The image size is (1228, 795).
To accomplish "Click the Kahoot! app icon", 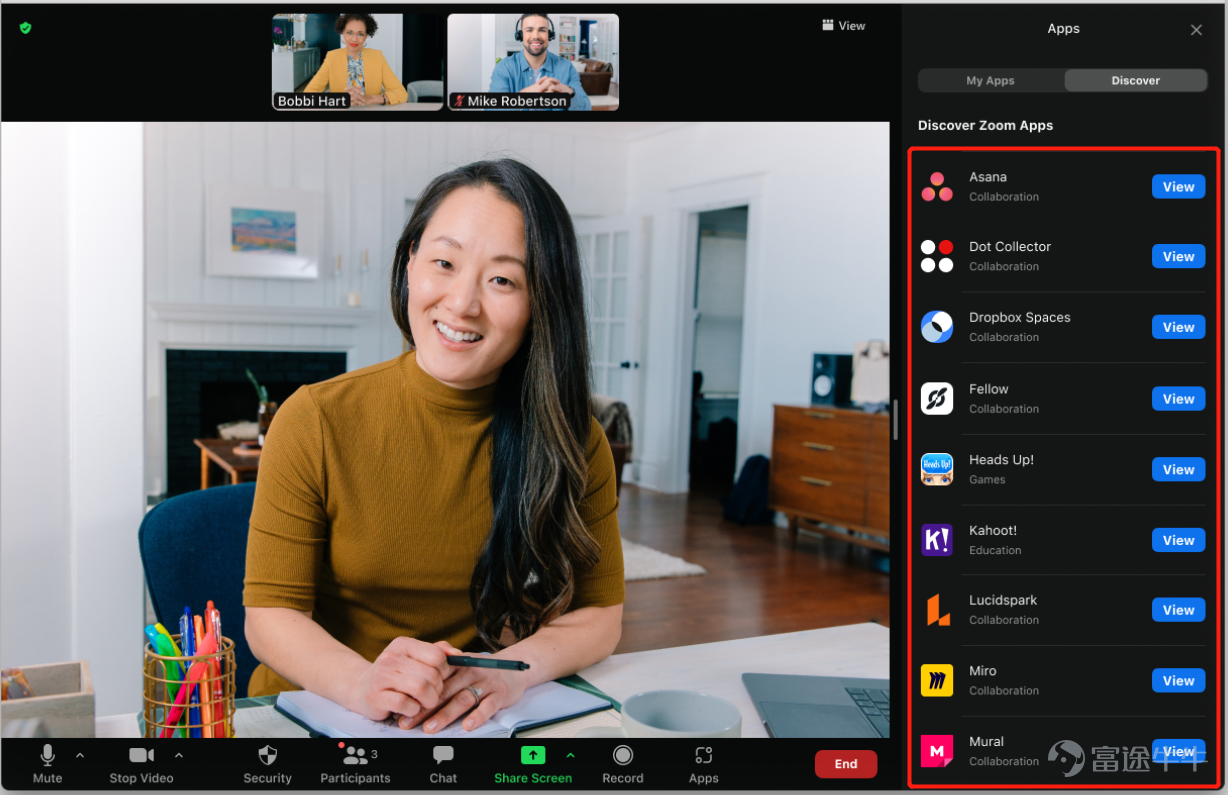I will tap(937, 540).
